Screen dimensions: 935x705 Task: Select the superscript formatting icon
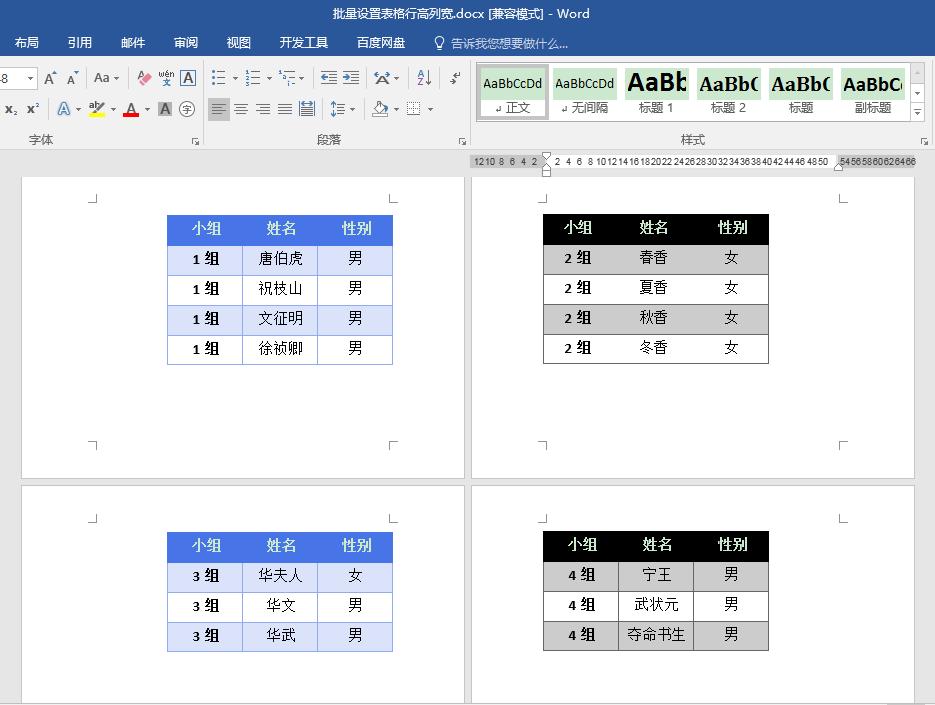click(34, 110)
